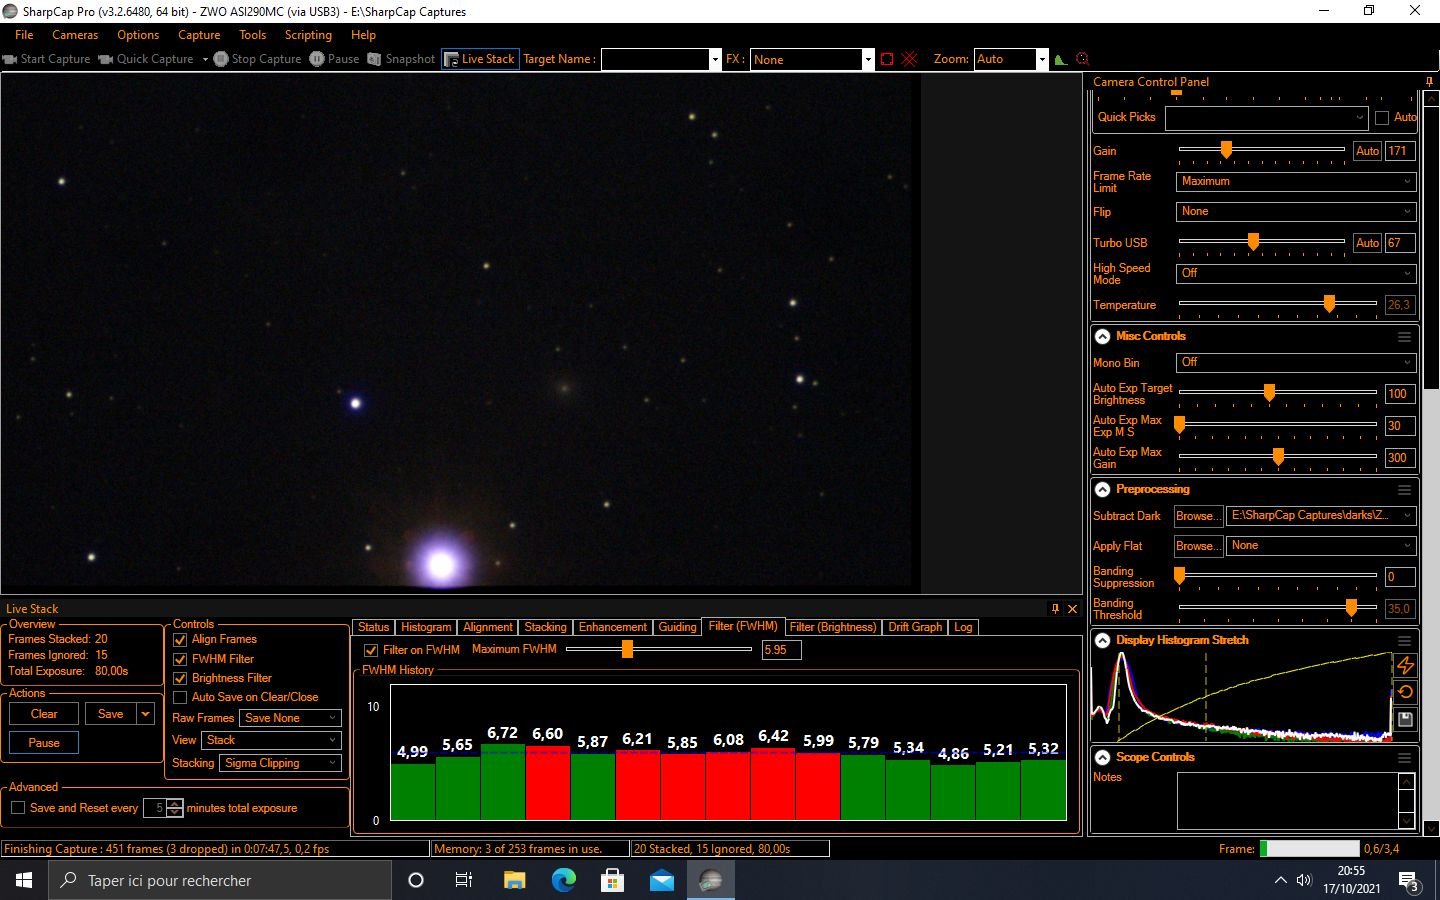Screen dimensions: 1440x900
Task: Close the Live Stack panel
Action: point(1072,608)
